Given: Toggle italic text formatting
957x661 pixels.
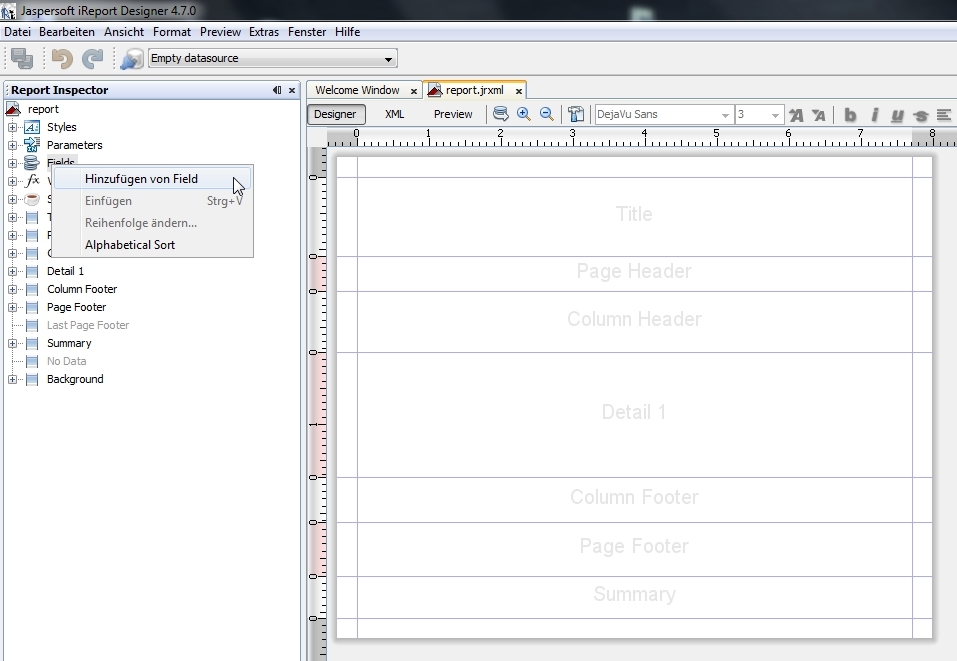Looking at the screenshot, I should click(874, 115).
